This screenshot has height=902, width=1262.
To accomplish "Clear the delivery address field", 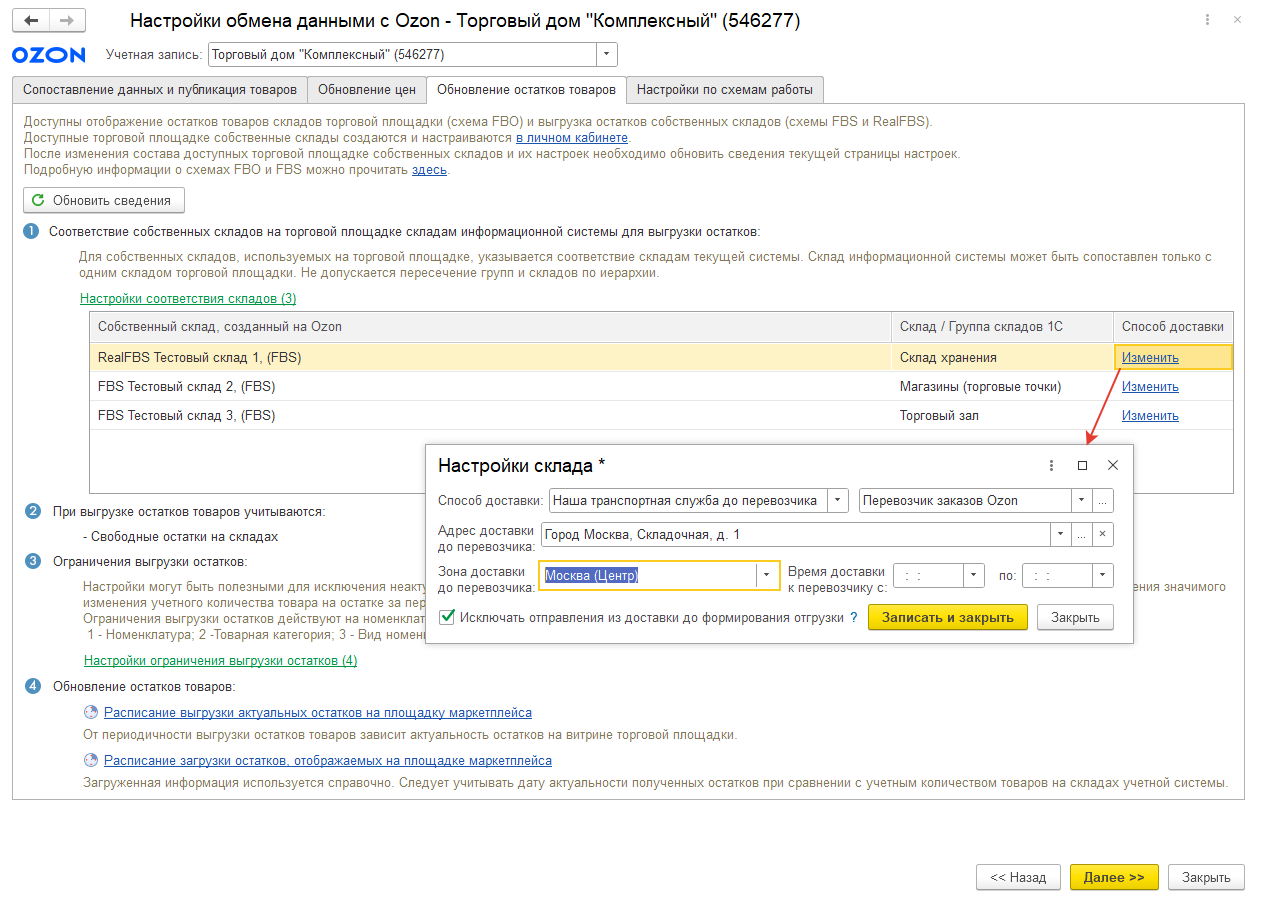I will click(1102, 535).
